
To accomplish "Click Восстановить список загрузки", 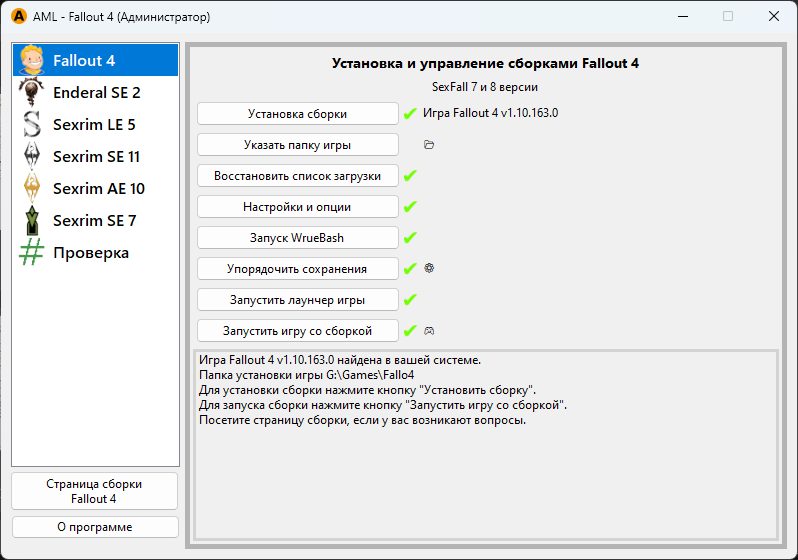I will coord(298,176).
